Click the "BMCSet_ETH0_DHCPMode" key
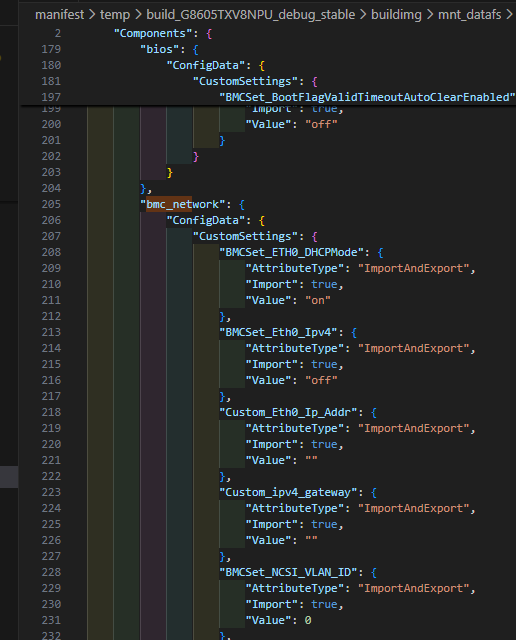The image size is (516, 640). tap(291, 252)
